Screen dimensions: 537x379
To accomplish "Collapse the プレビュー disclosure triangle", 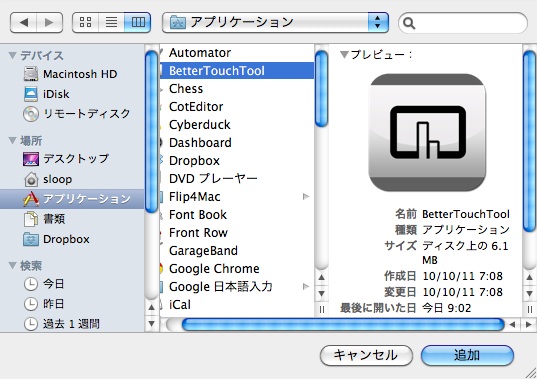I will coord(344,54).
